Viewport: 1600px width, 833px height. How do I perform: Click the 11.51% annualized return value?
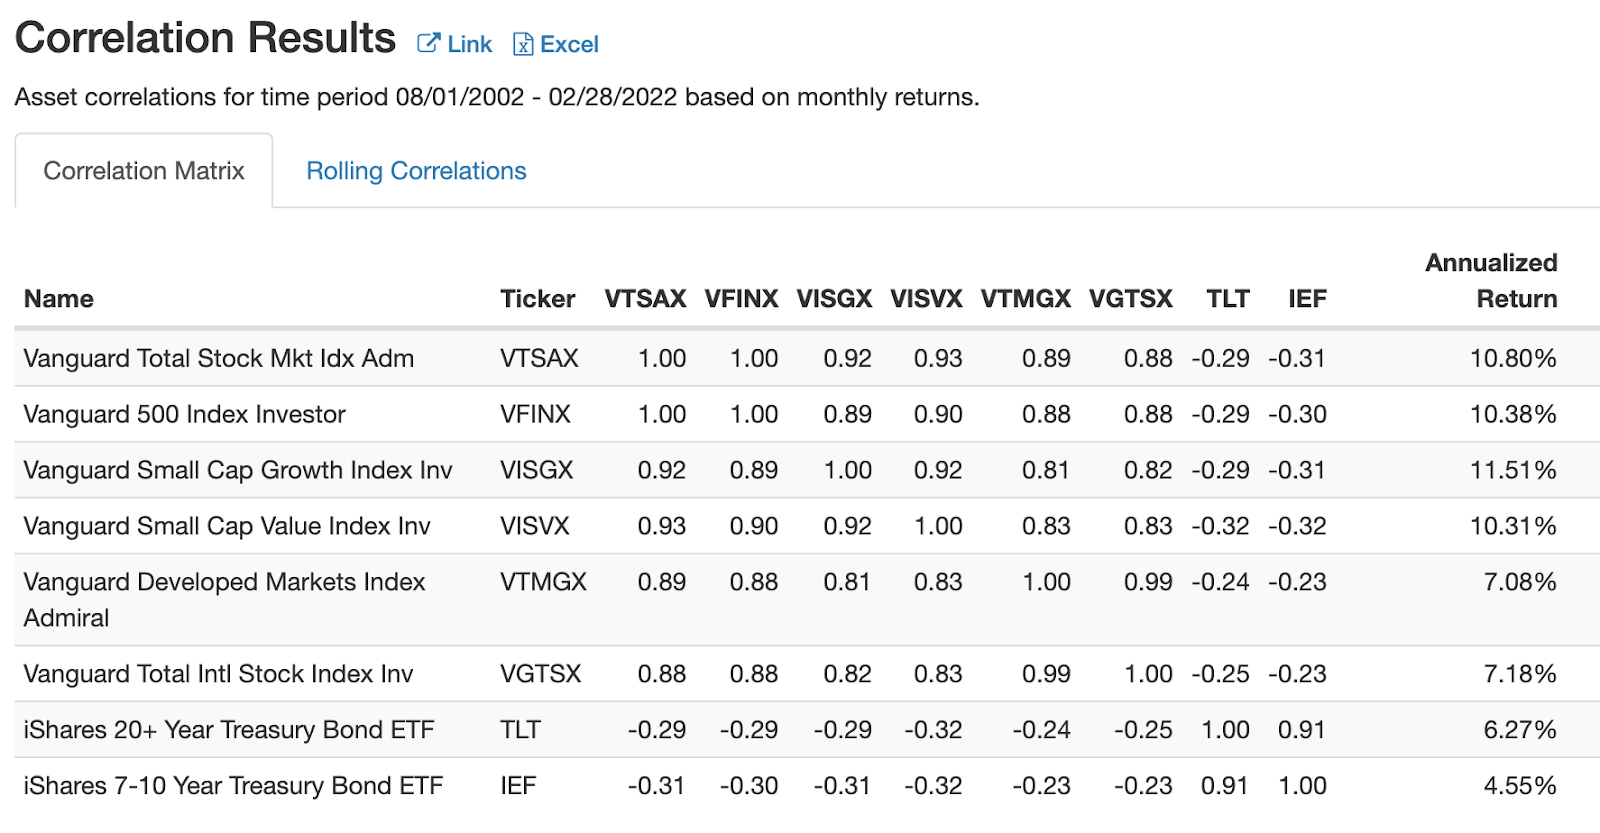(1512, 470)
